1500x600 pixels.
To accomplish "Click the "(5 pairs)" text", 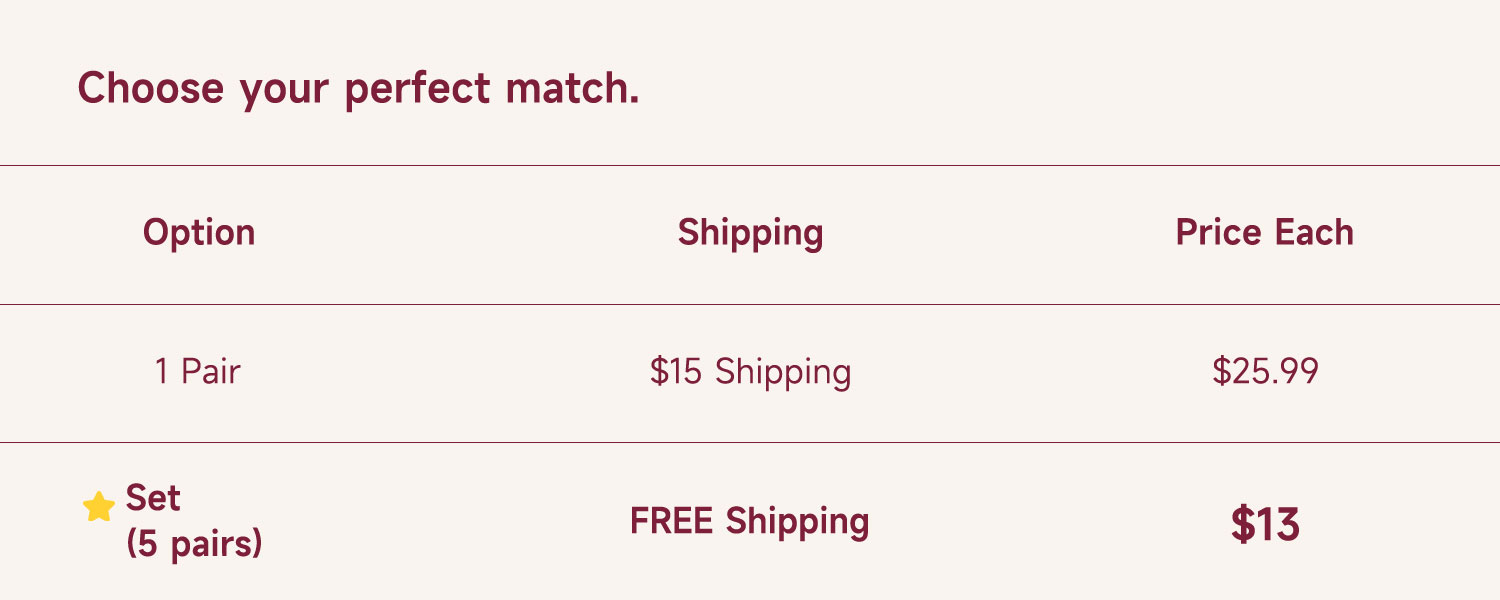I will 194,544.
